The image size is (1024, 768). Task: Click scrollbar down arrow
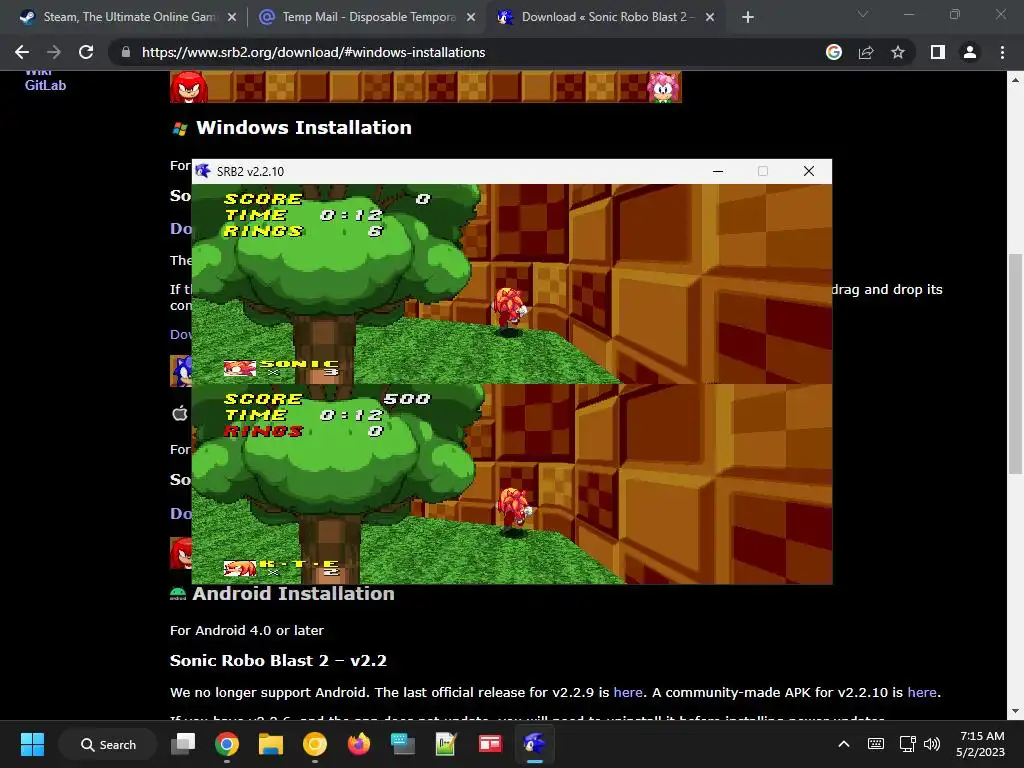click(1015, 711)
